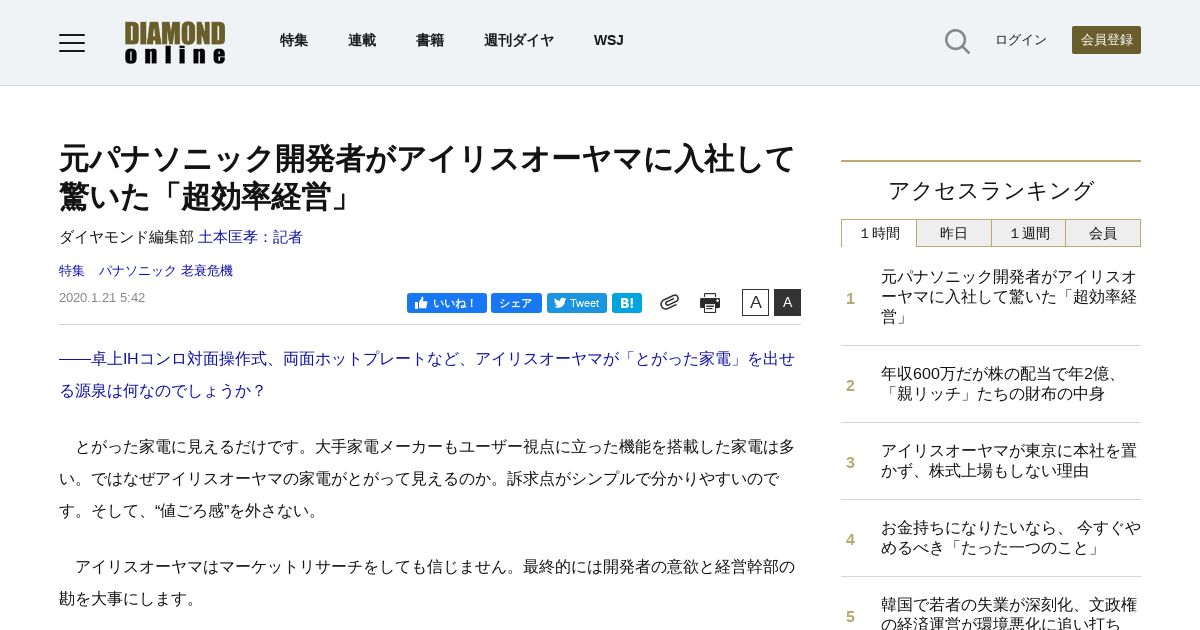The height and width of the screenshot is (630, 1200).
Task: Open the WSJ navigation item
Action: 609,41
